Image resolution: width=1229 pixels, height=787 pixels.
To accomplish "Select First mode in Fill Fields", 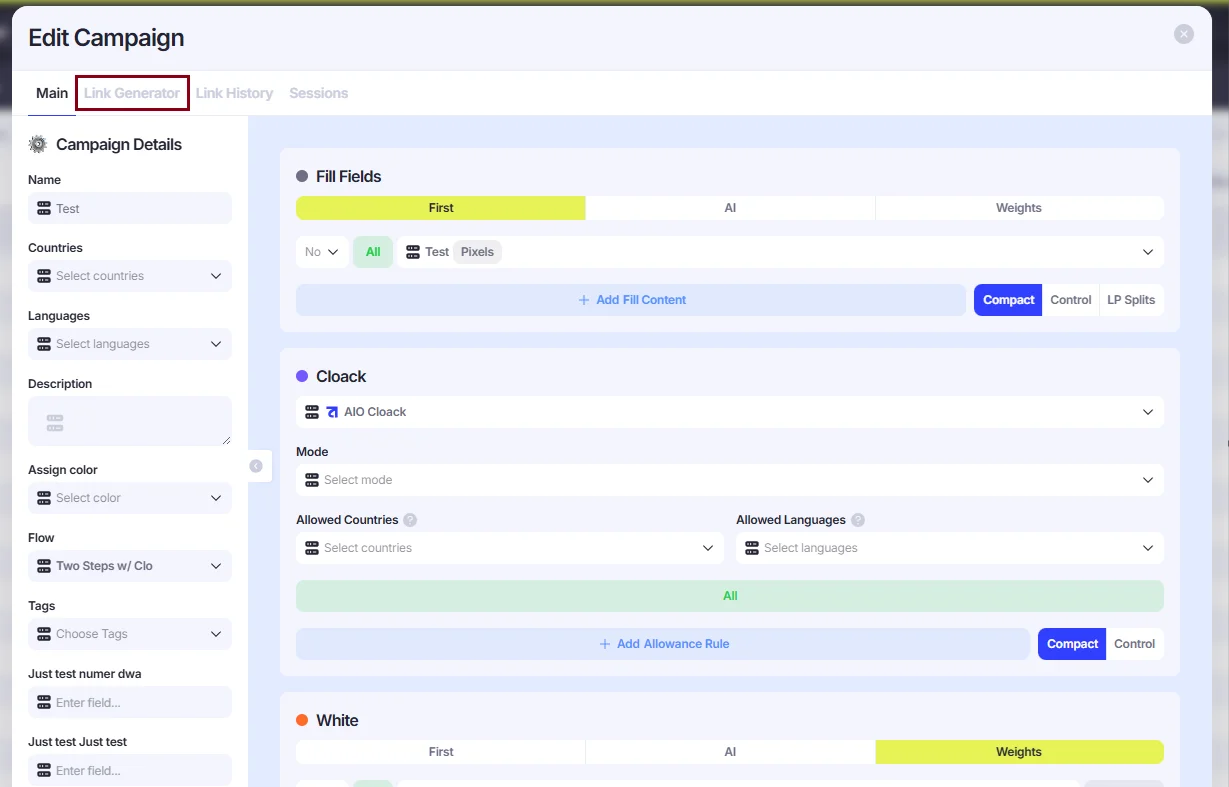I will click(x=441, y=208).
